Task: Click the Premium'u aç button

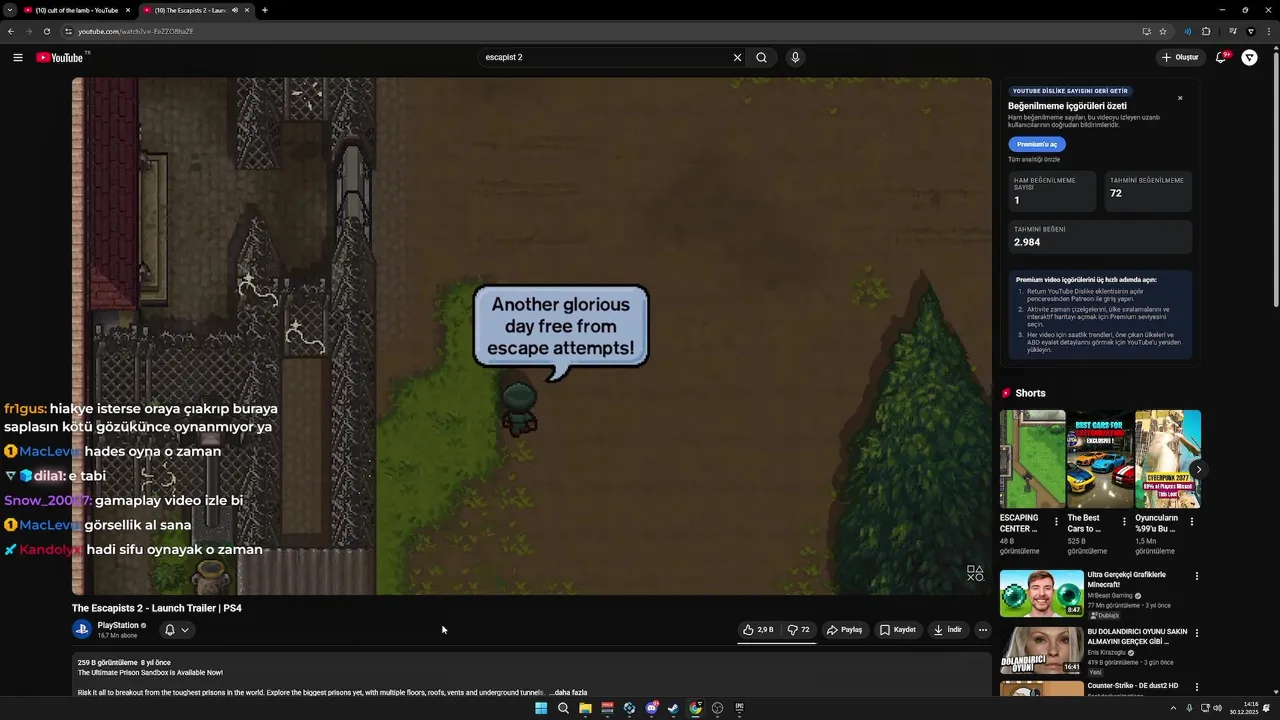Action: pyautogui.click(x=1037, y=144)
